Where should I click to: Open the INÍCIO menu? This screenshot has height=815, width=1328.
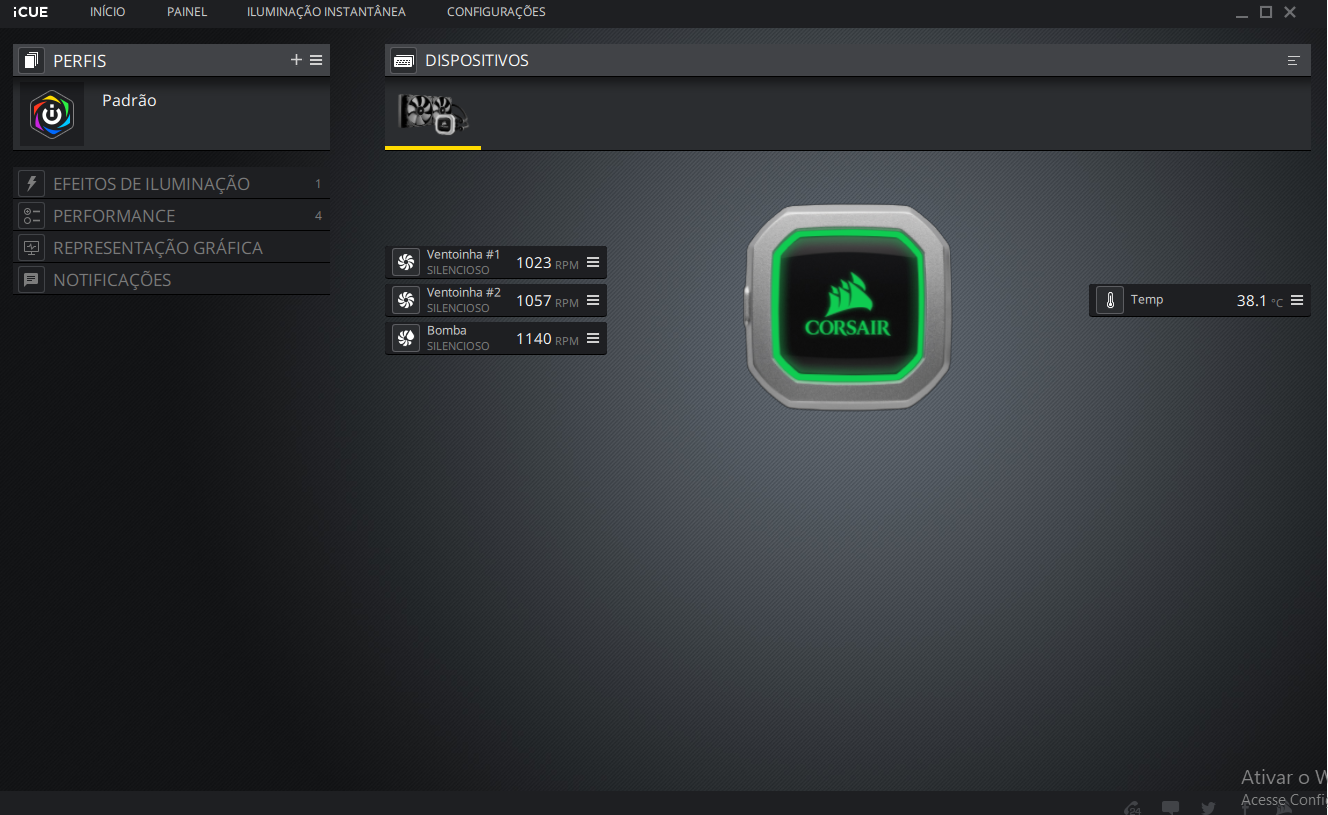(x=107, y=12)
